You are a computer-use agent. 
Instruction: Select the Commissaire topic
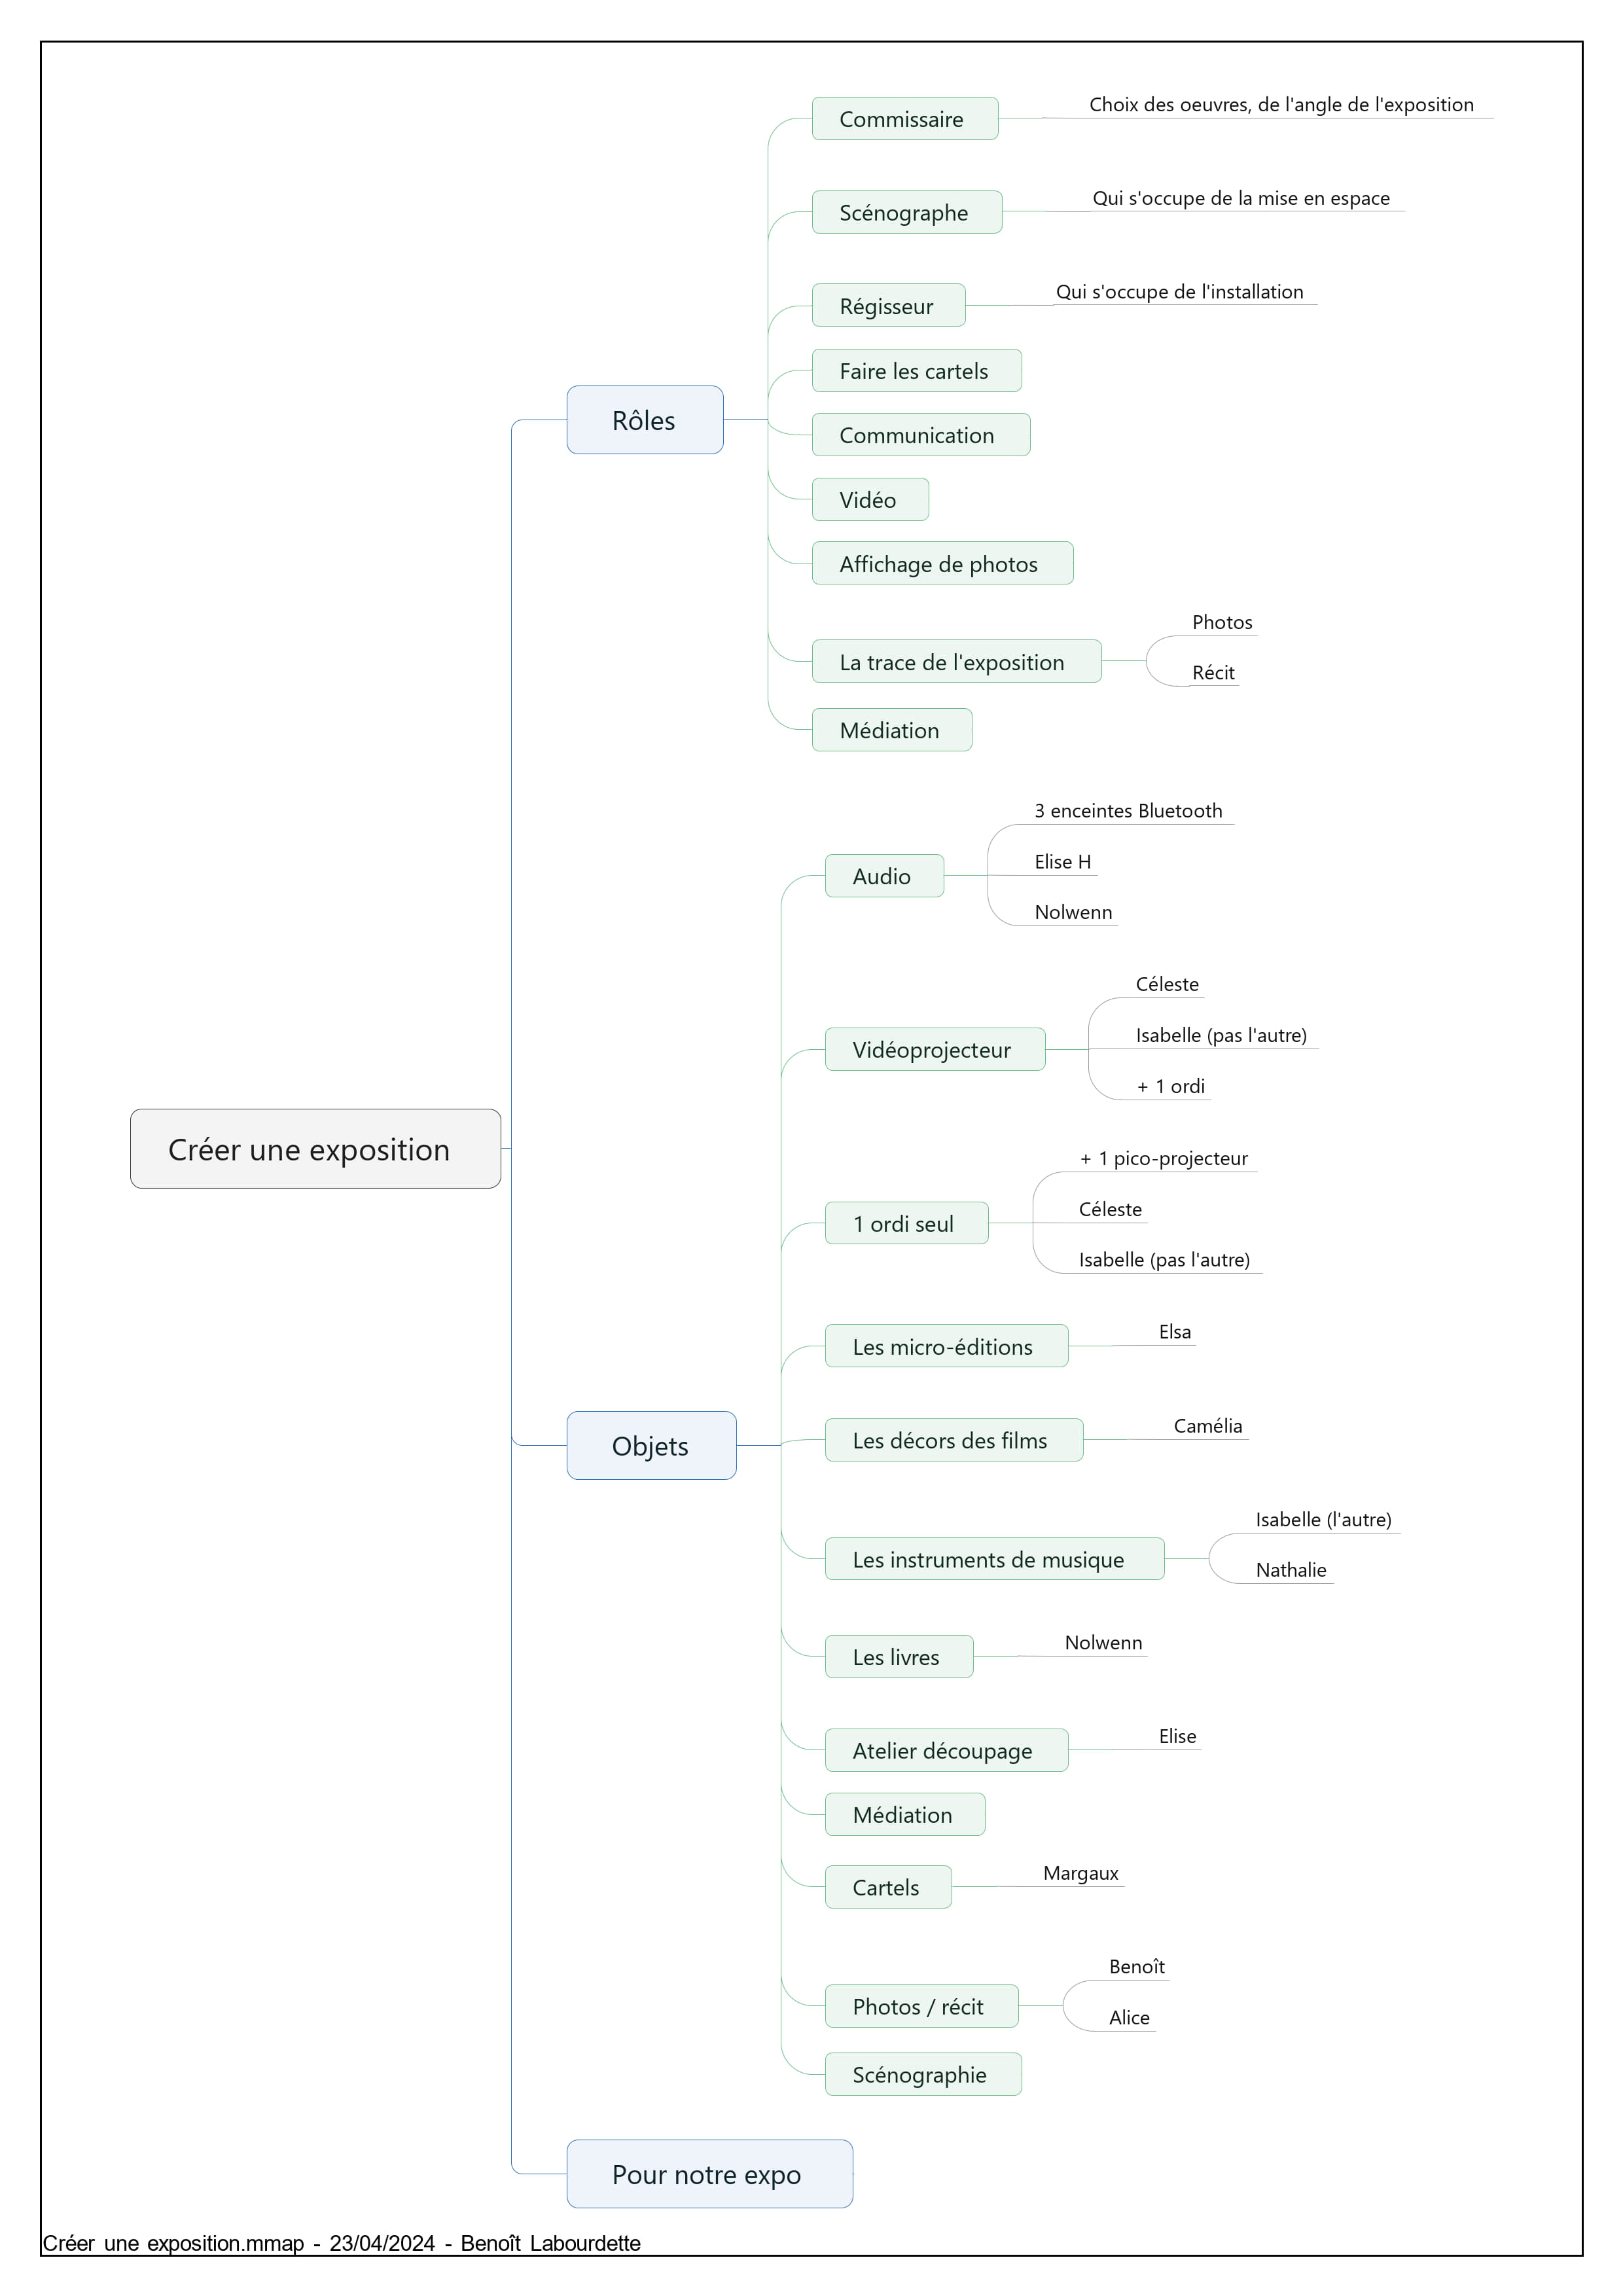pos(905,118)
